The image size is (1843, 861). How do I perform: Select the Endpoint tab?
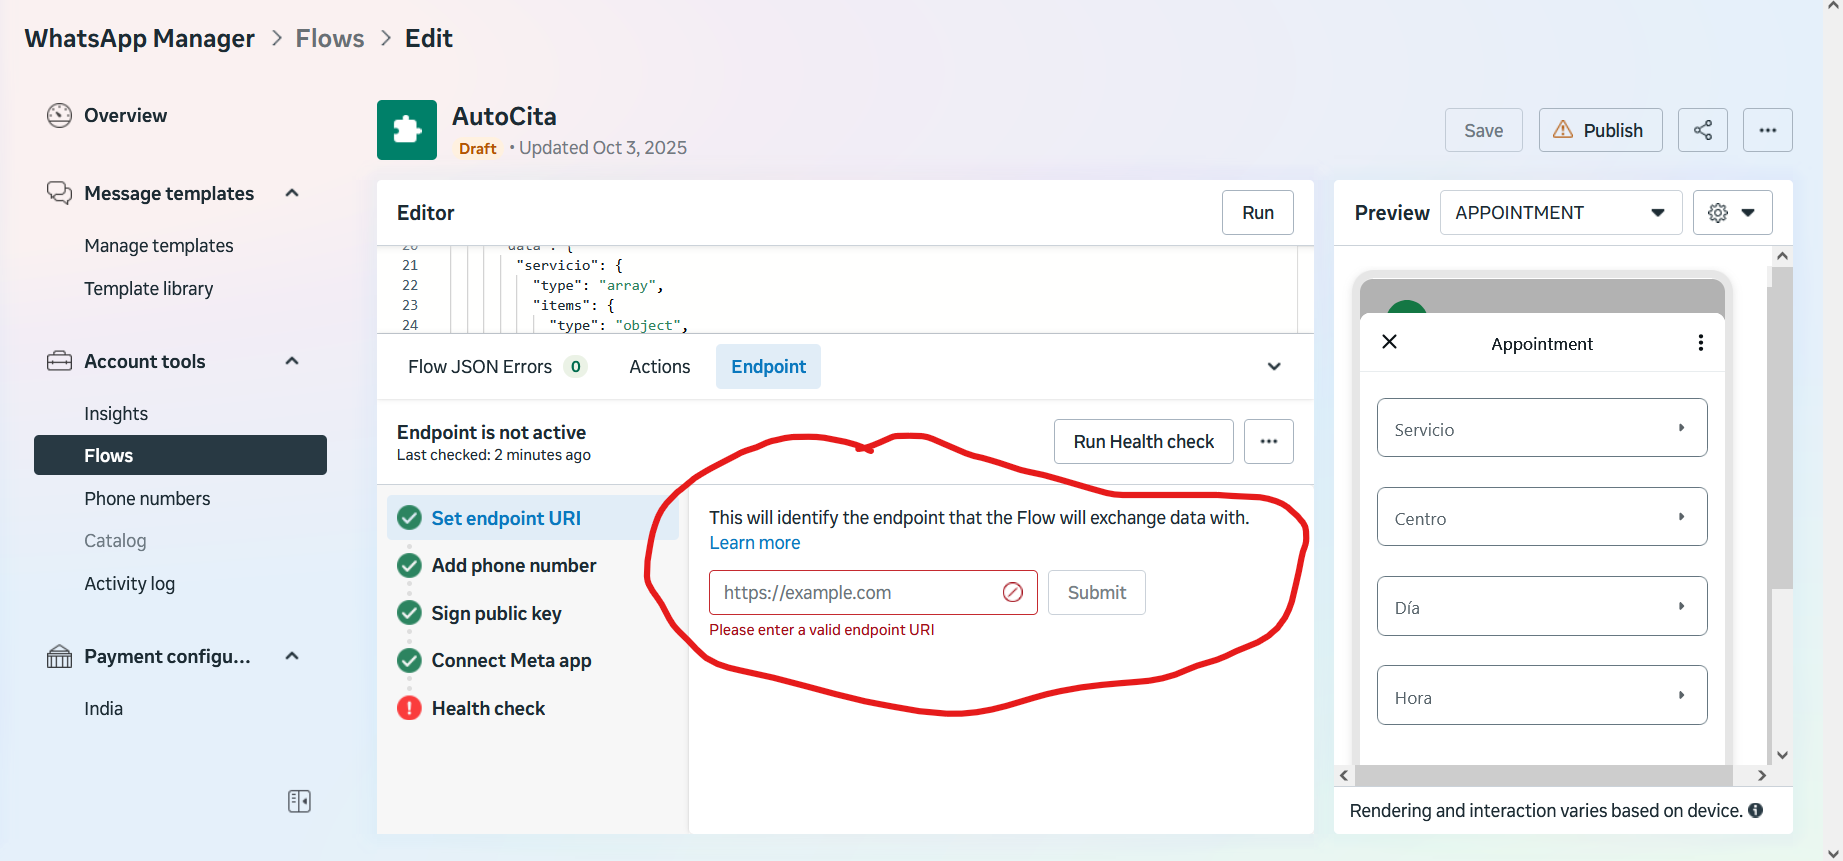coord(768,367)
